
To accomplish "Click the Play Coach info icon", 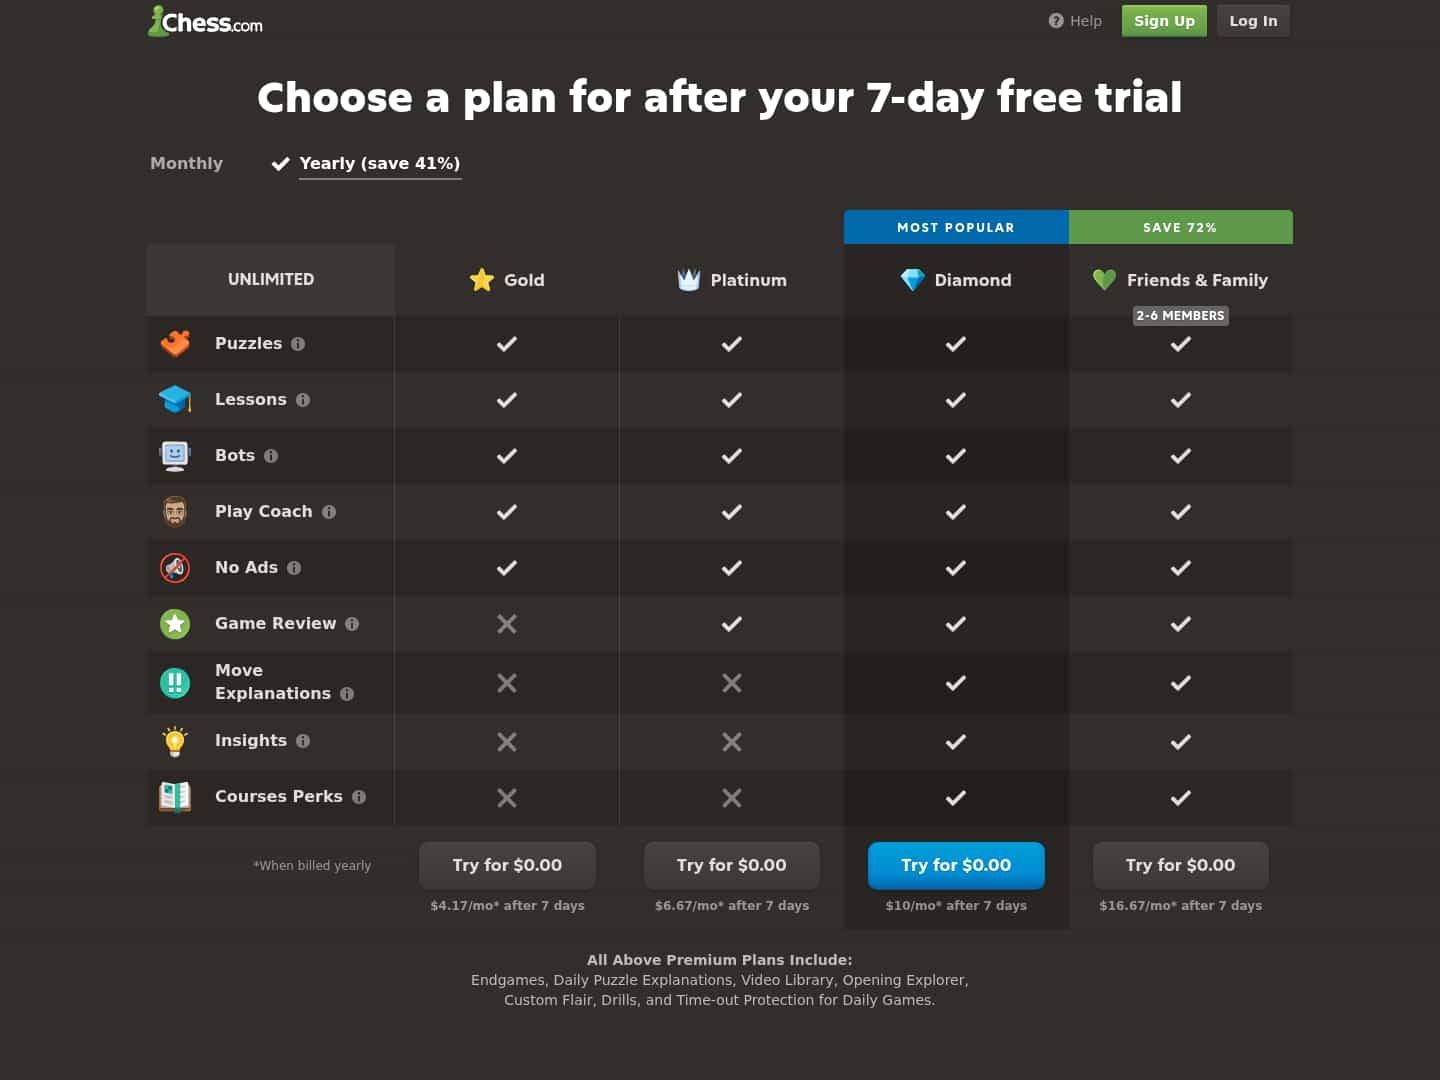I will (329, 512).
